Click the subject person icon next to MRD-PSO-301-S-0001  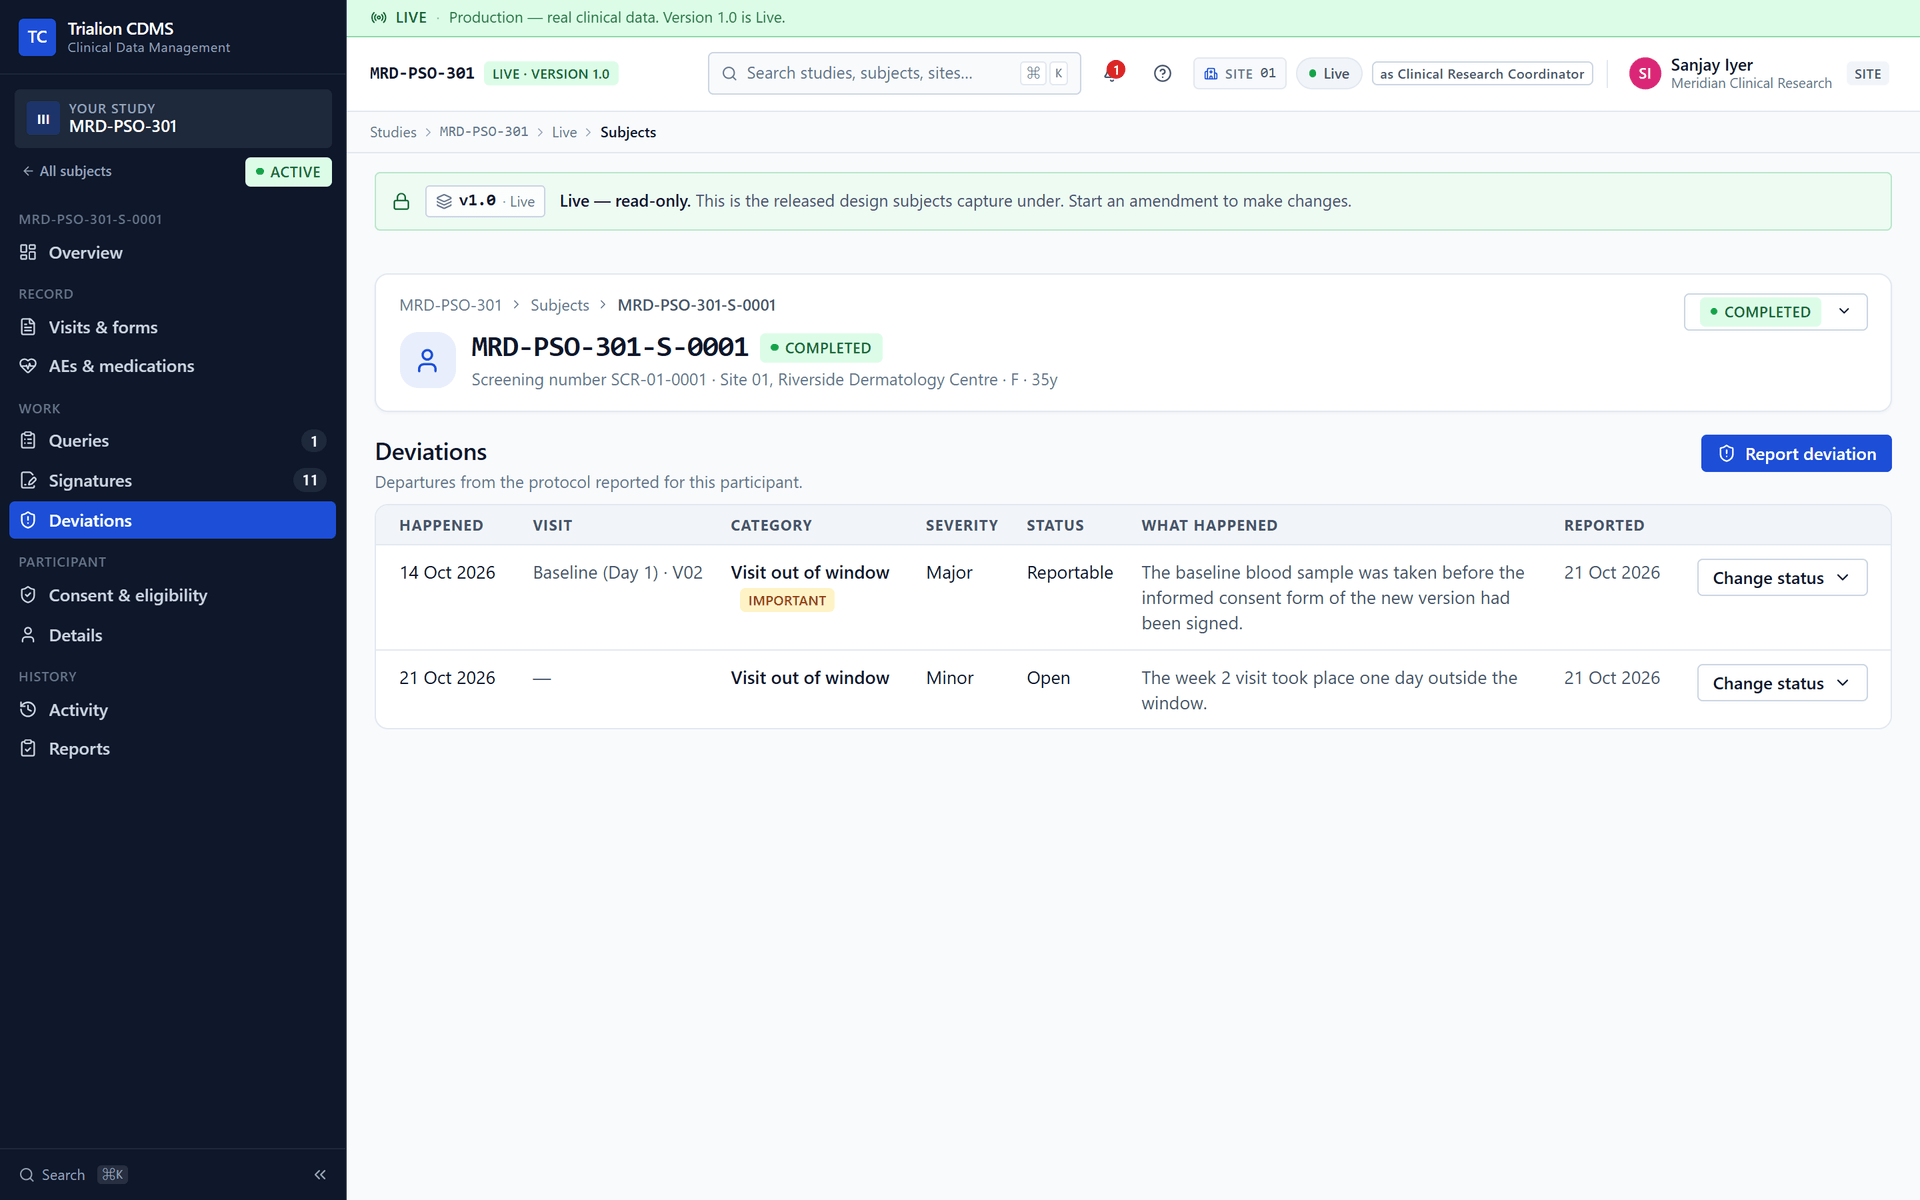coord(427,360)
